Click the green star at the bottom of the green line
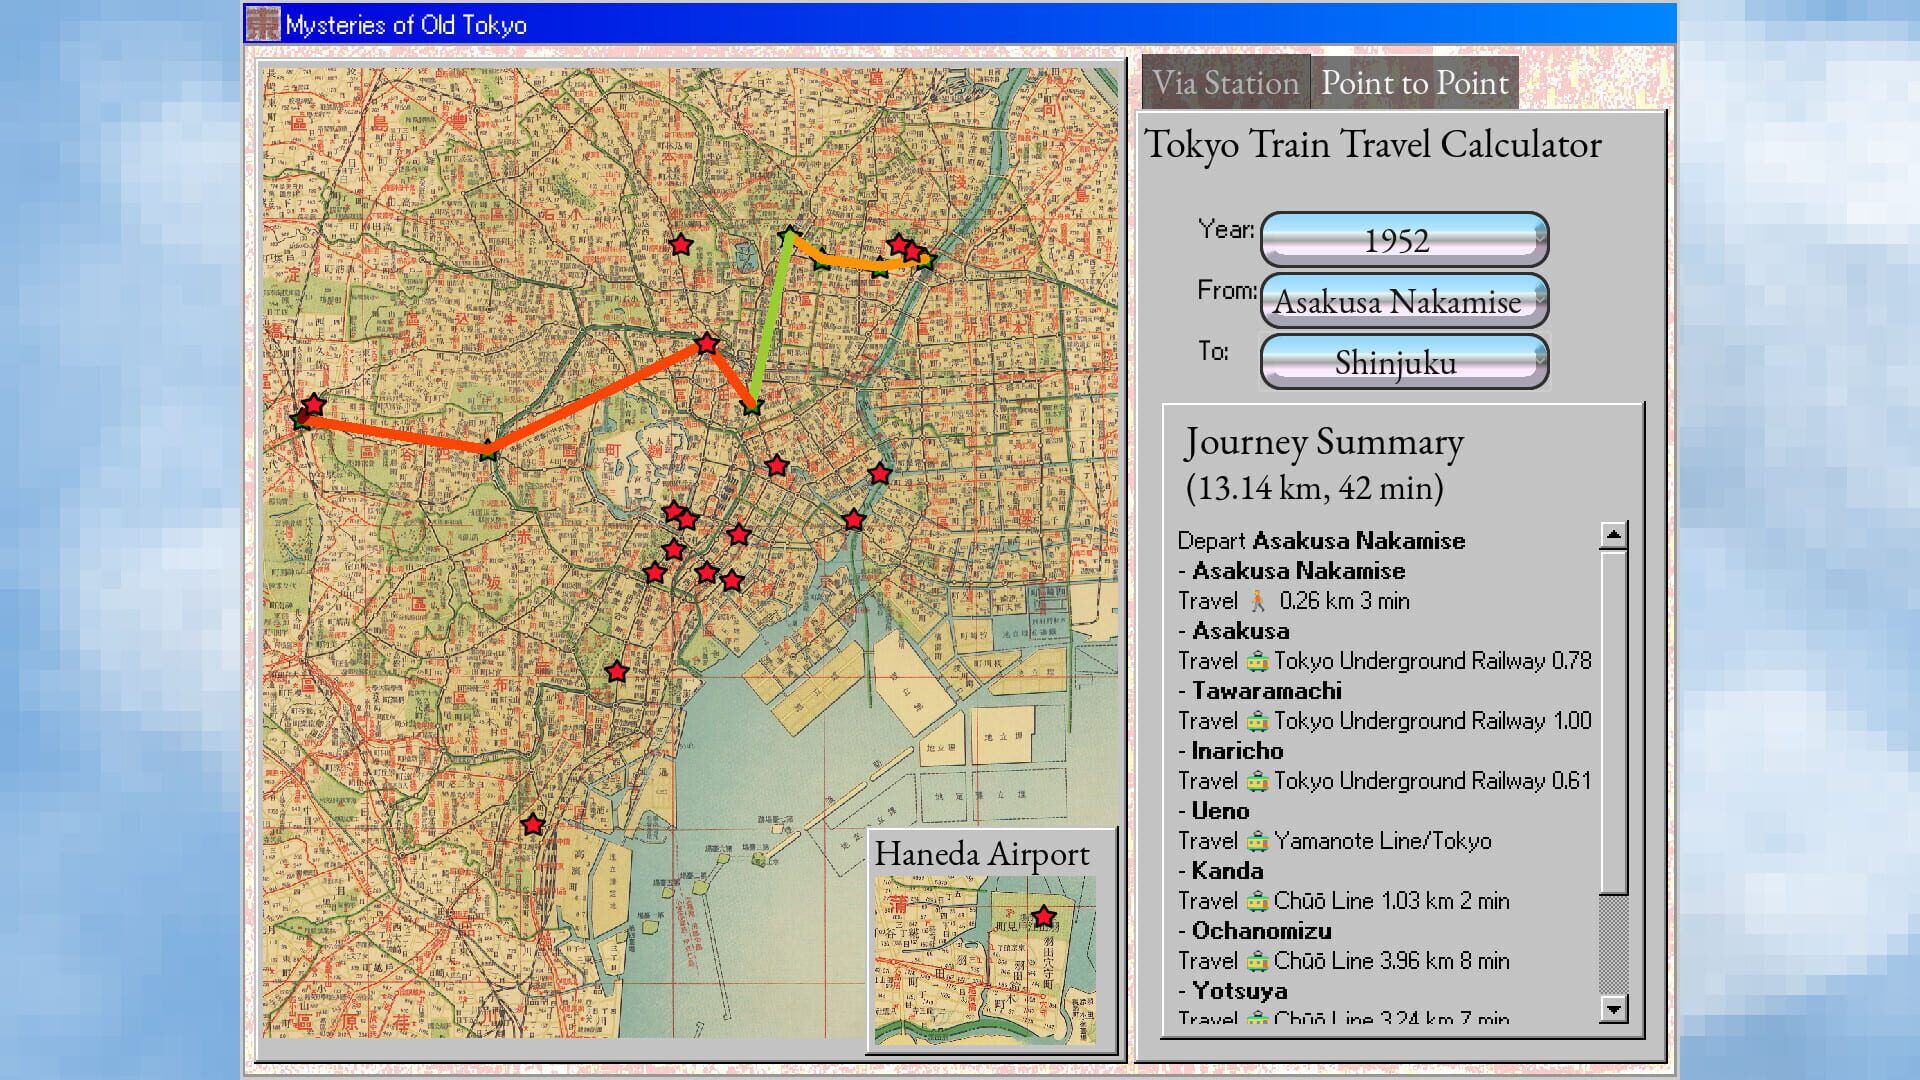The height and width of the screenshot is (1080, 1920). [x=749, y=408]
